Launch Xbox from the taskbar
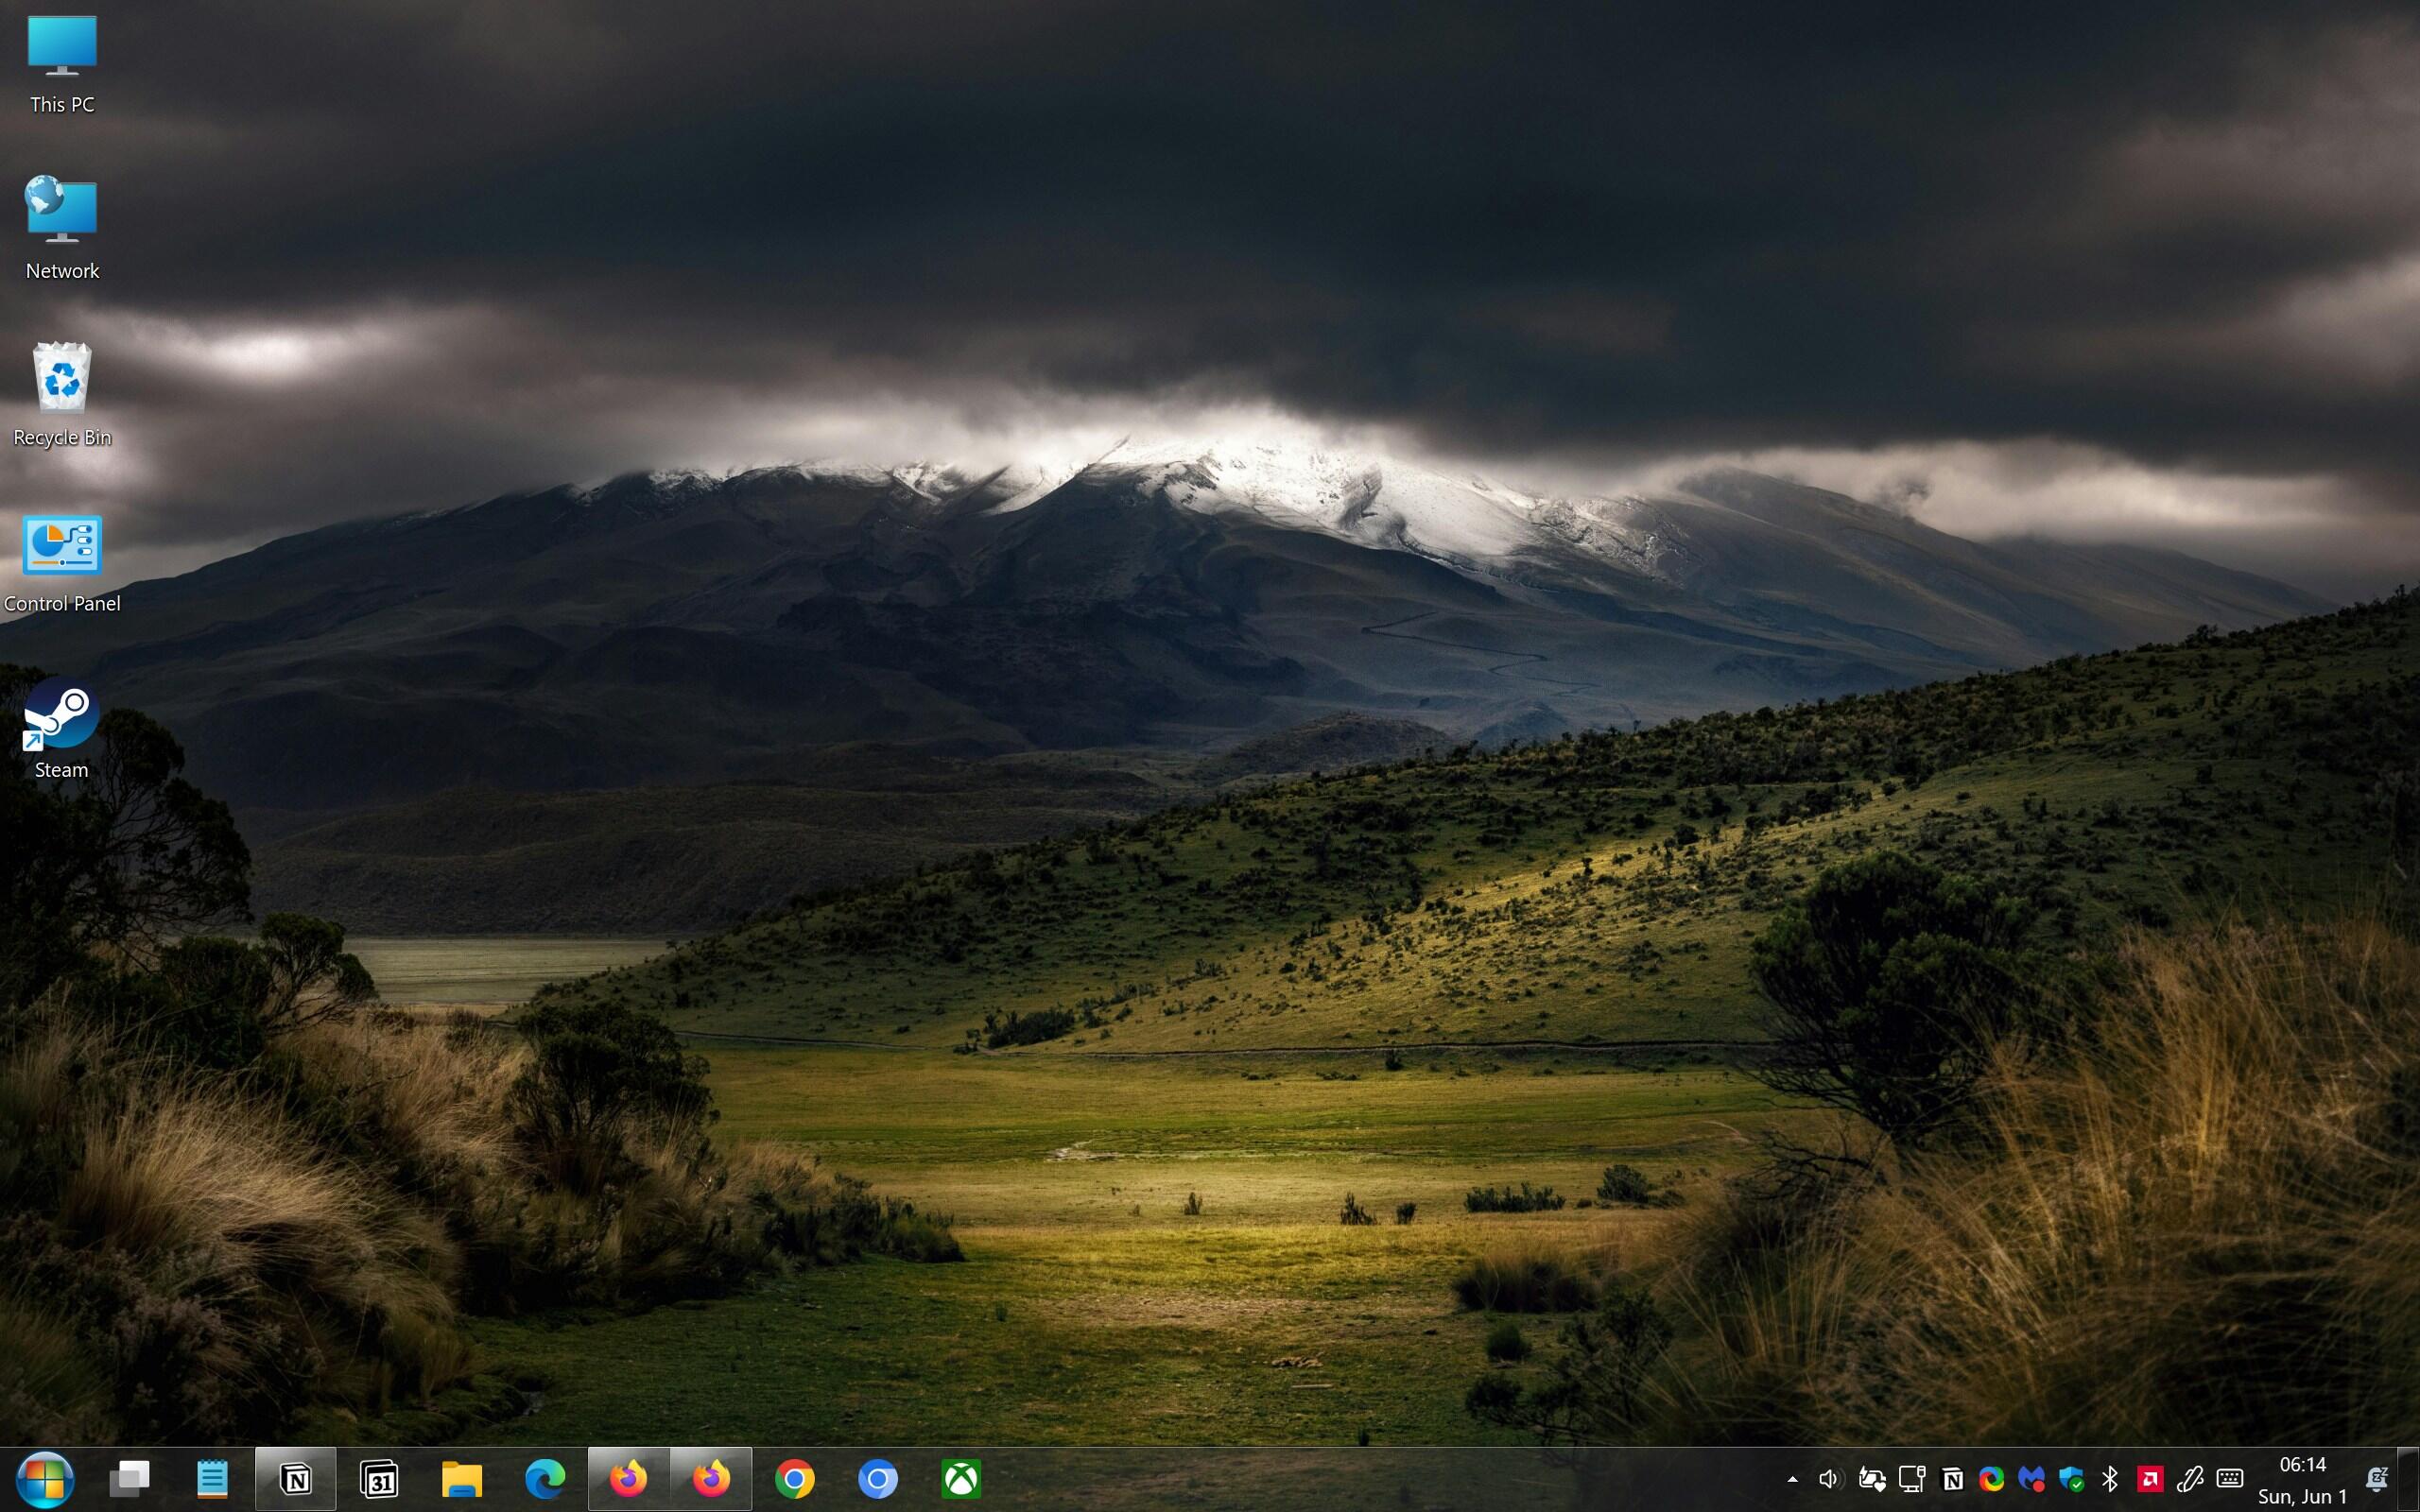 click(962, 1477)
